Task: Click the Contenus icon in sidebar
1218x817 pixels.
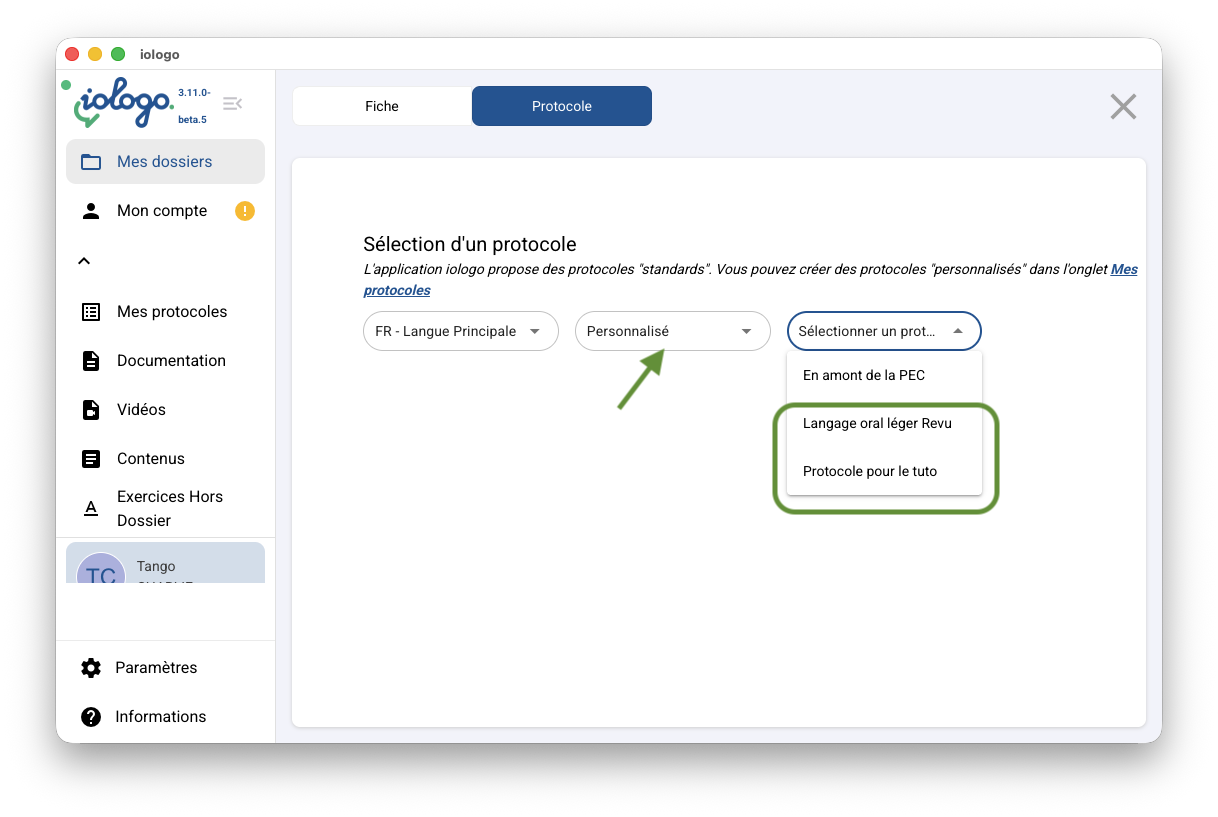Action: (x=91, y=459)
